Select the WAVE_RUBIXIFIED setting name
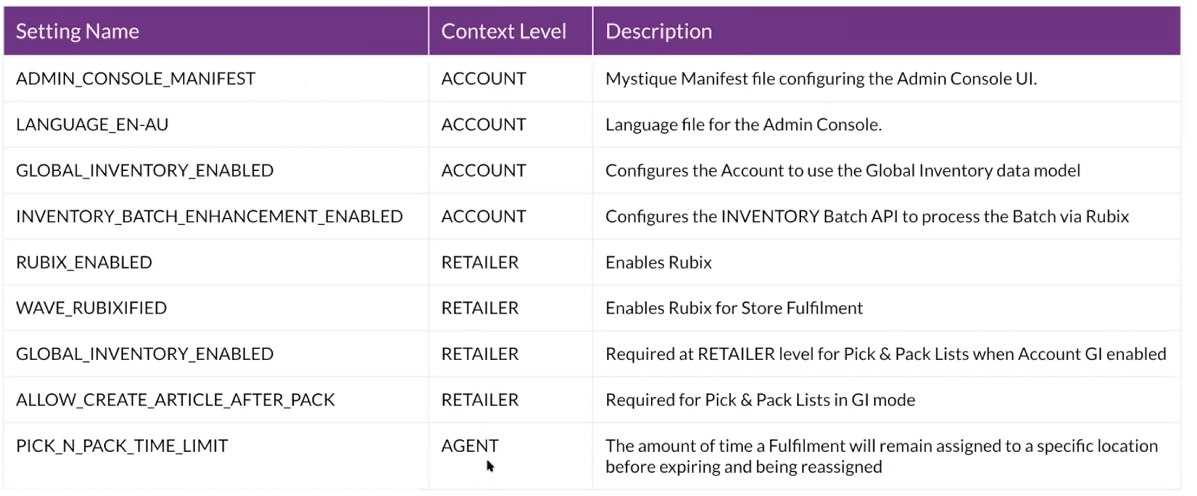Viewport: 1197px width, 496px height. [x=91, y=309]
